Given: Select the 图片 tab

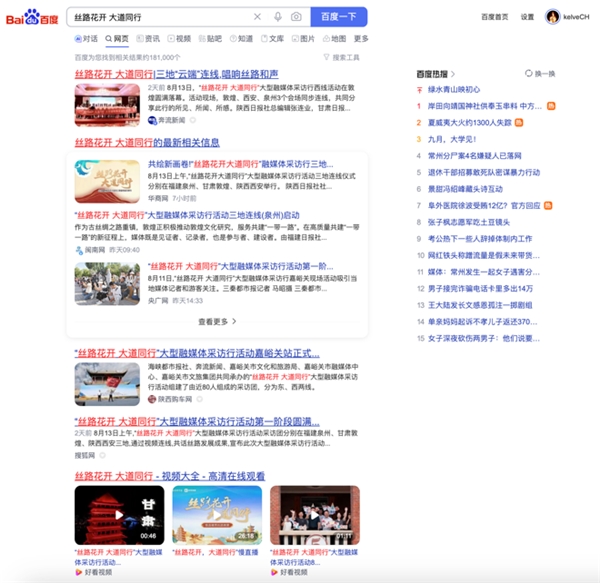Looking at the screenshot, I should [303, 39].
